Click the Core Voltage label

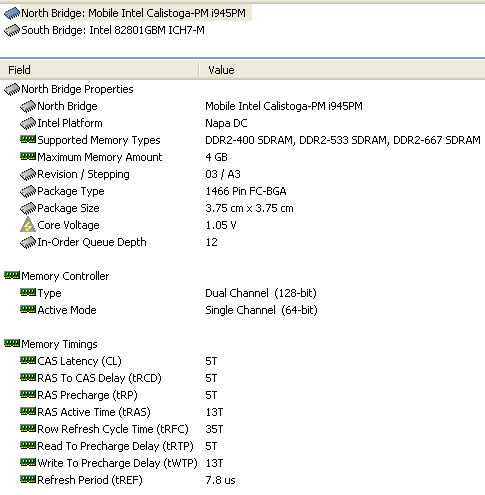coord(68,225)
